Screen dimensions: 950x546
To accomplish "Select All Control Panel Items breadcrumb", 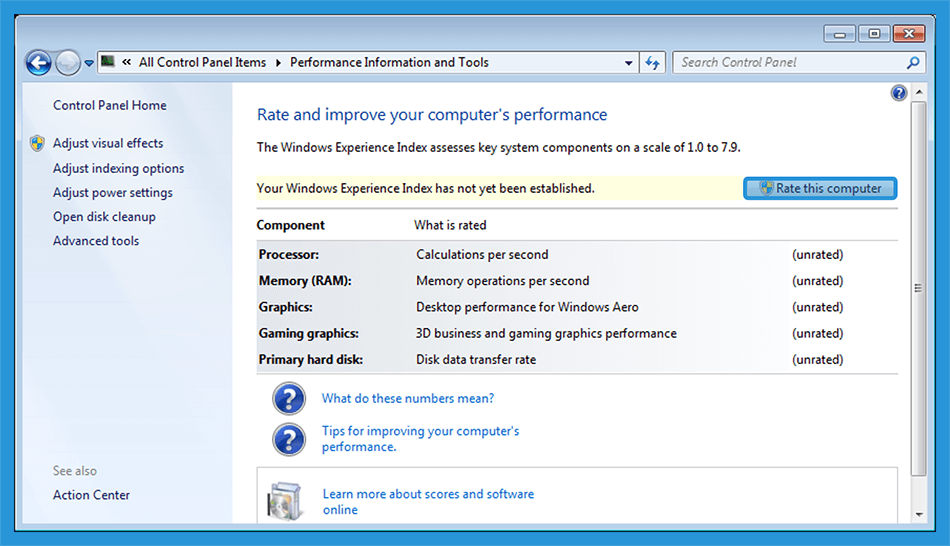I will 202,62.
